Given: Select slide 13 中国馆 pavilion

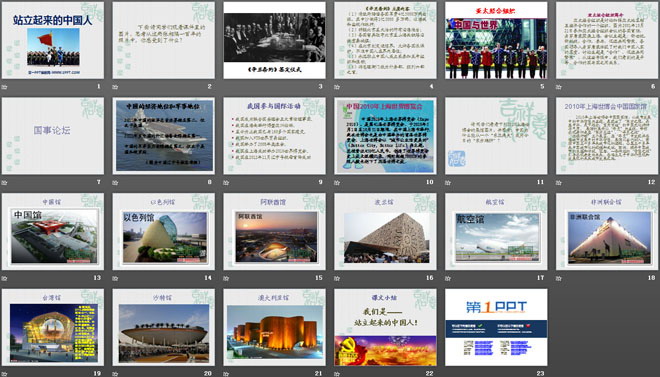Looking at the screenshot, I should coord(53,231).
